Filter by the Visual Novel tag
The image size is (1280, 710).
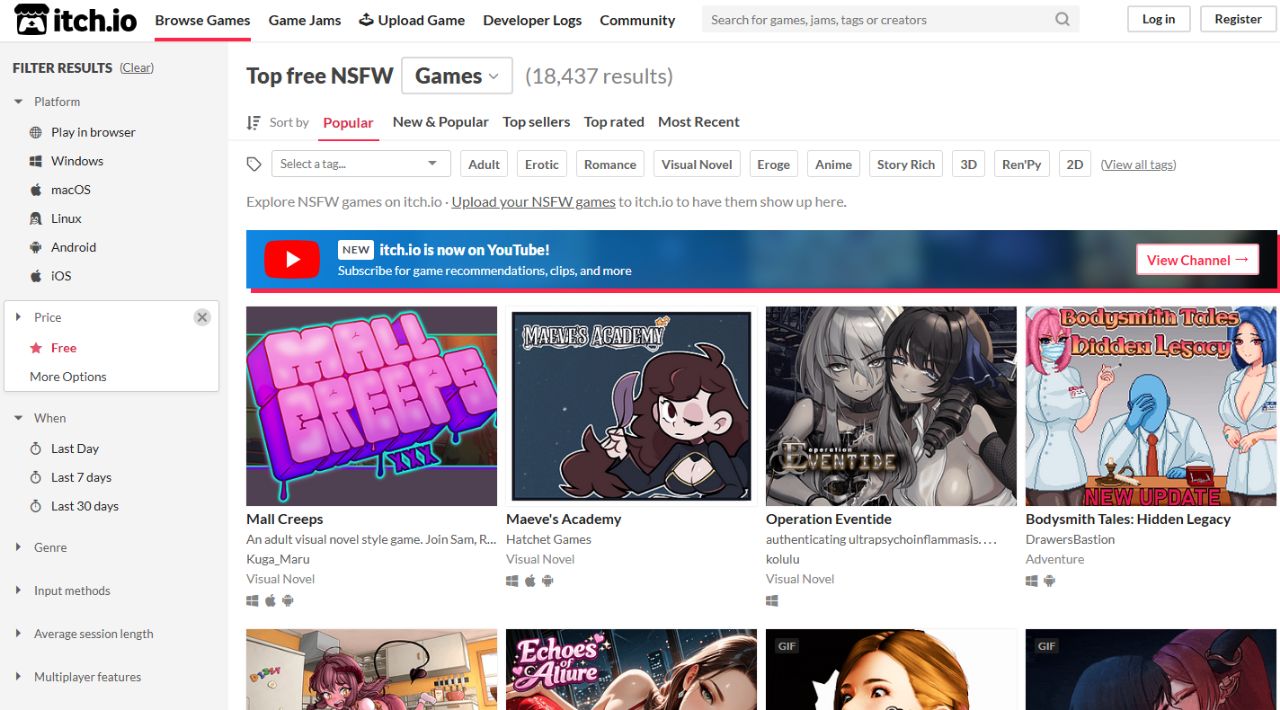[x=697, y=164]
